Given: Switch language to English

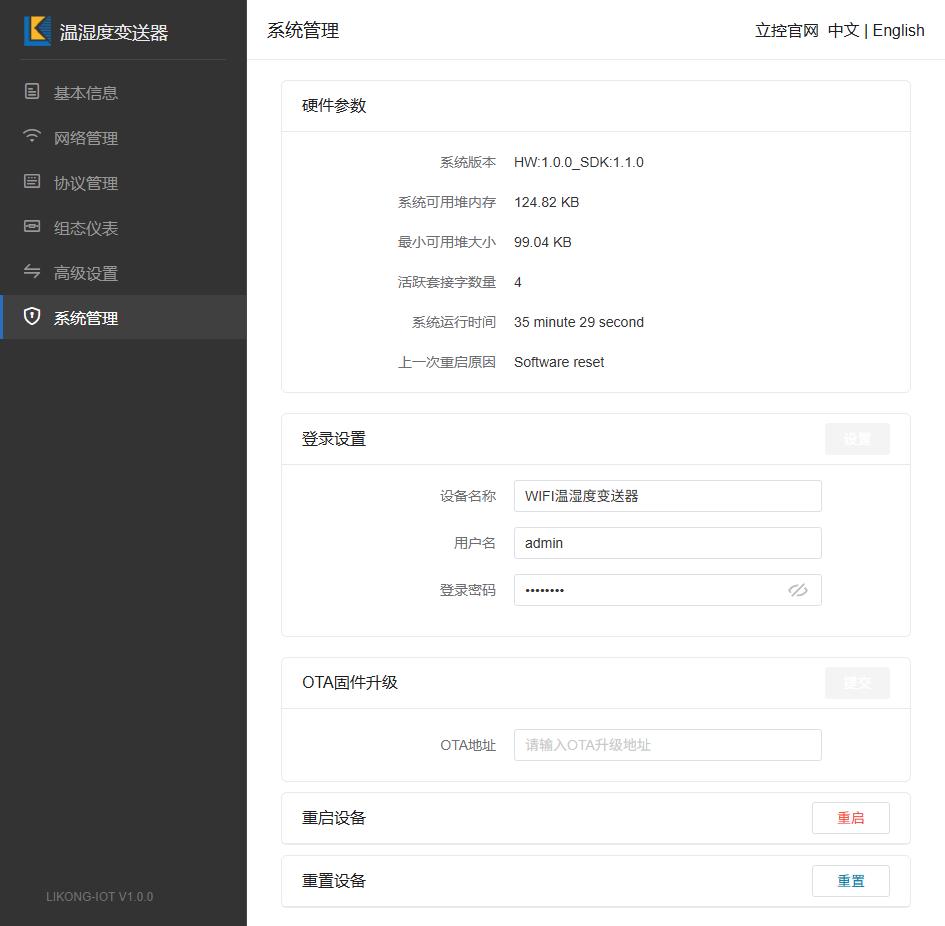Looking at the screenshot, I should (898, 30).
